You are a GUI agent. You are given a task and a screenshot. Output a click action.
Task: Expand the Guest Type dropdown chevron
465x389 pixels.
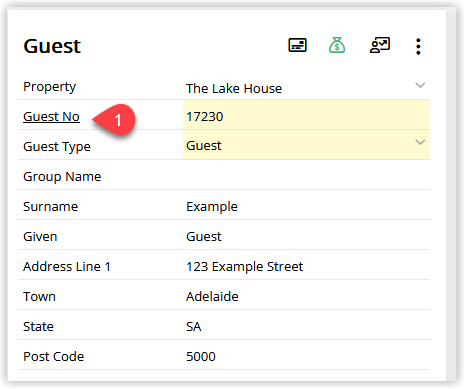pos(420,142)
